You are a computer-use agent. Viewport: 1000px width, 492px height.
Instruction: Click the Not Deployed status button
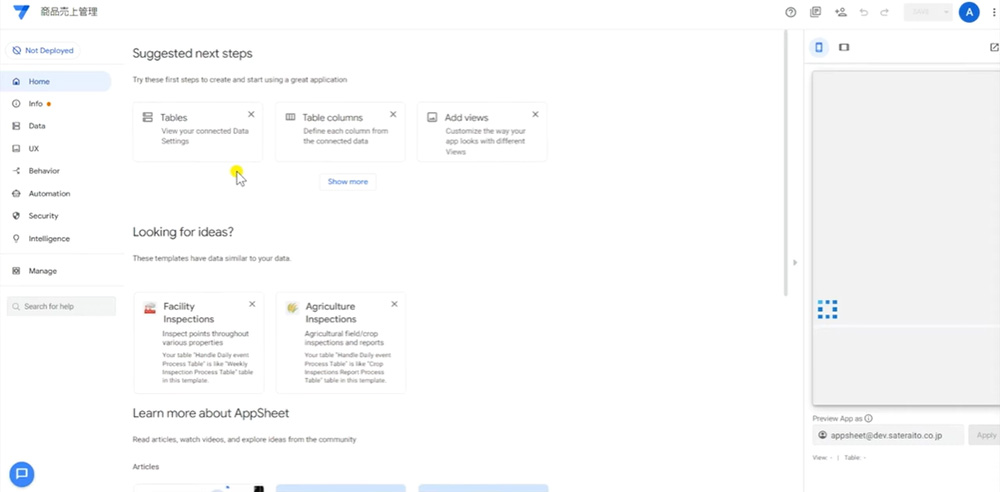pos(43,50)
